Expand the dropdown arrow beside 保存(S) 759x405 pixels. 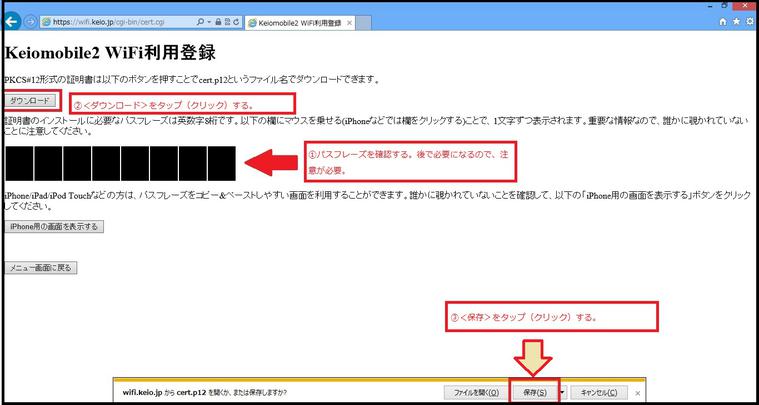pos(564,392)
